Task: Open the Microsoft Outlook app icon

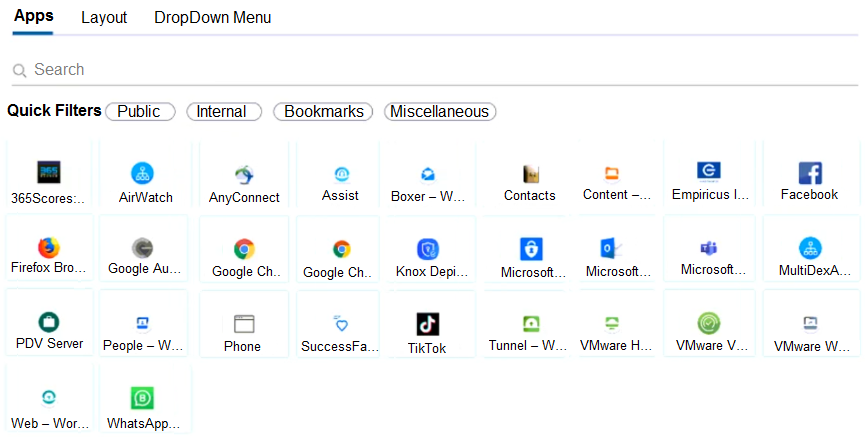Action: click(x=611, y=248)
